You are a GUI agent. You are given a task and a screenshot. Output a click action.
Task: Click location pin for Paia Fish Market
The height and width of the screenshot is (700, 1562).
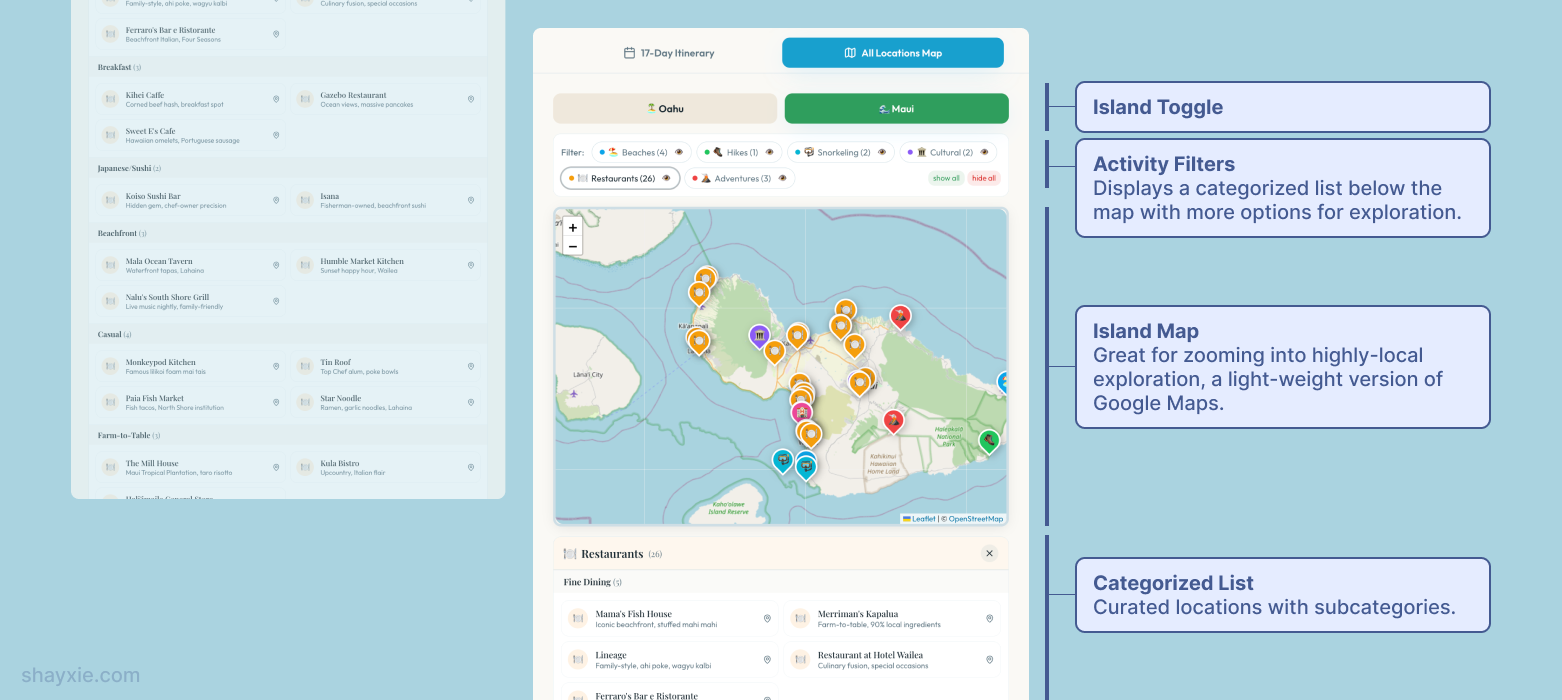coord(276,402)
